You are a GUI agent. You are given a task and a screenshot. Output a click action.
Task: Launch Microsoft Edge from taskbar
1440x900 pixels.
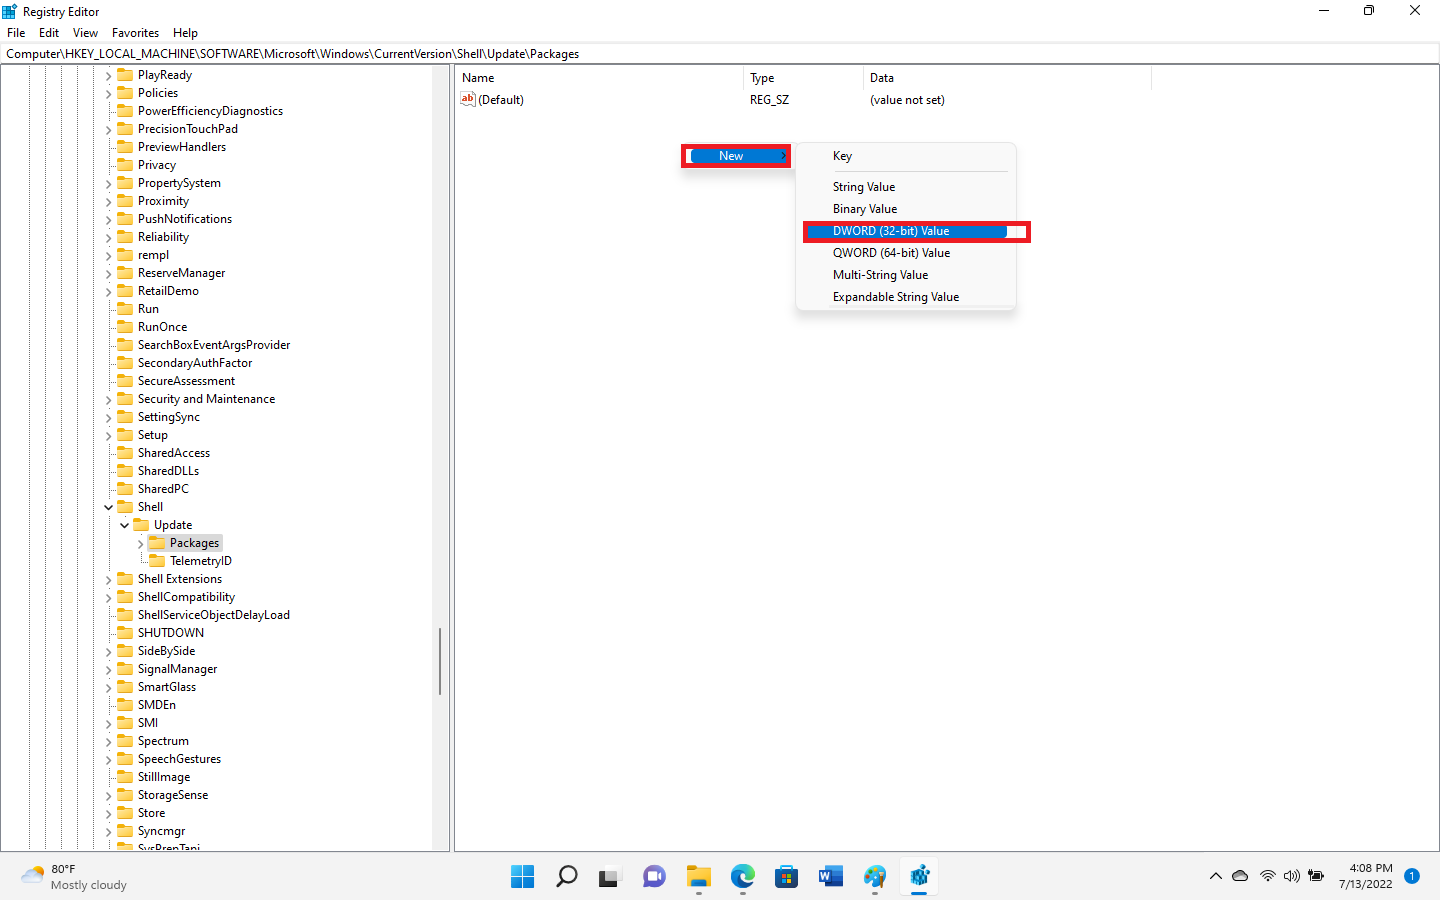tap(742, 877)
